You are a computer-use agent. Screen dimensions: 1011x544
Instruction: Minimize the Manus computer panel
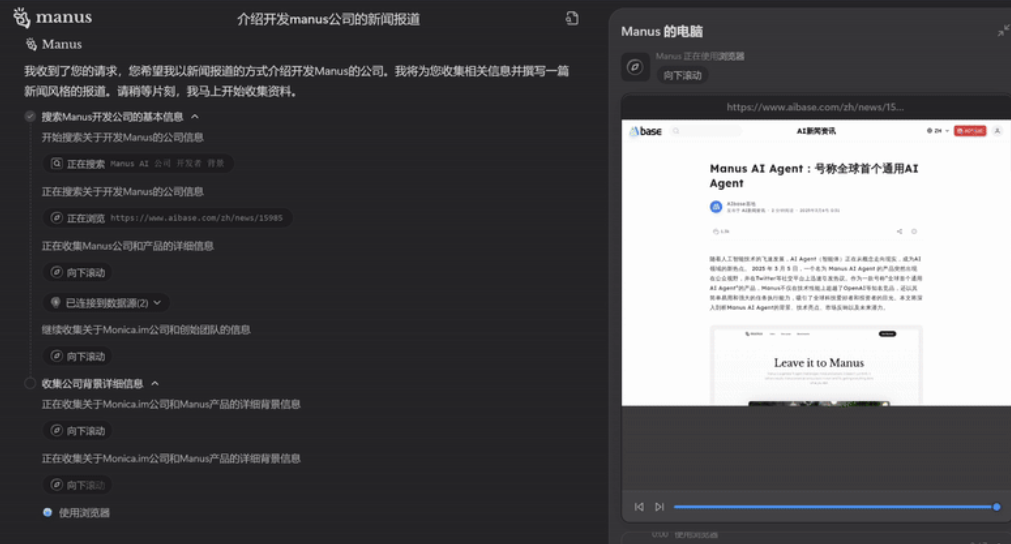tap(1002, 31)
